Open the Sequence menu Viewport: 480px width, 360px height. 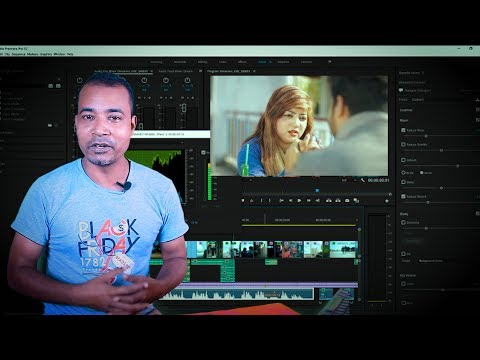point(18,54)
